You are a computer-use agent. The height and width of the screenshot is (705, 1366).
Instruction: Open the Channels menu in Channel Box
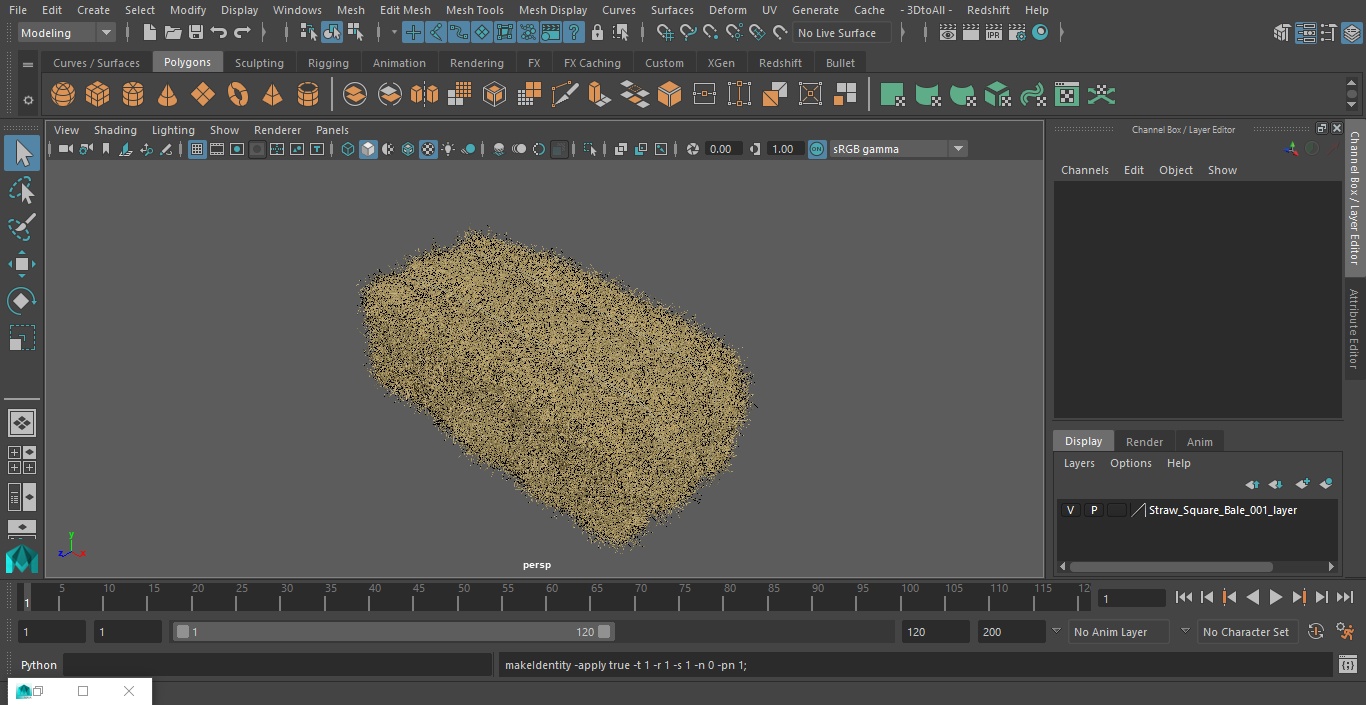click(x=1085, y=170)
